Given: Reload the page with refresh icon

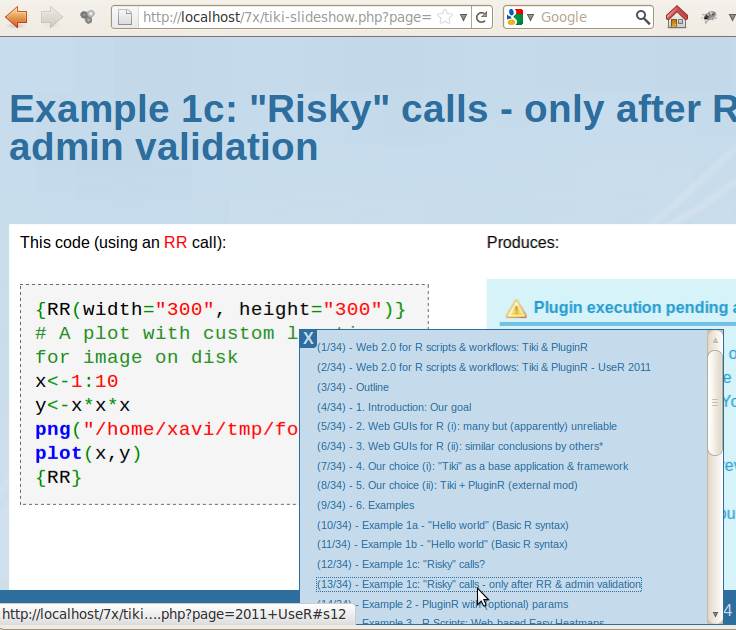Looking at the screenshot, I should [481, 17].
